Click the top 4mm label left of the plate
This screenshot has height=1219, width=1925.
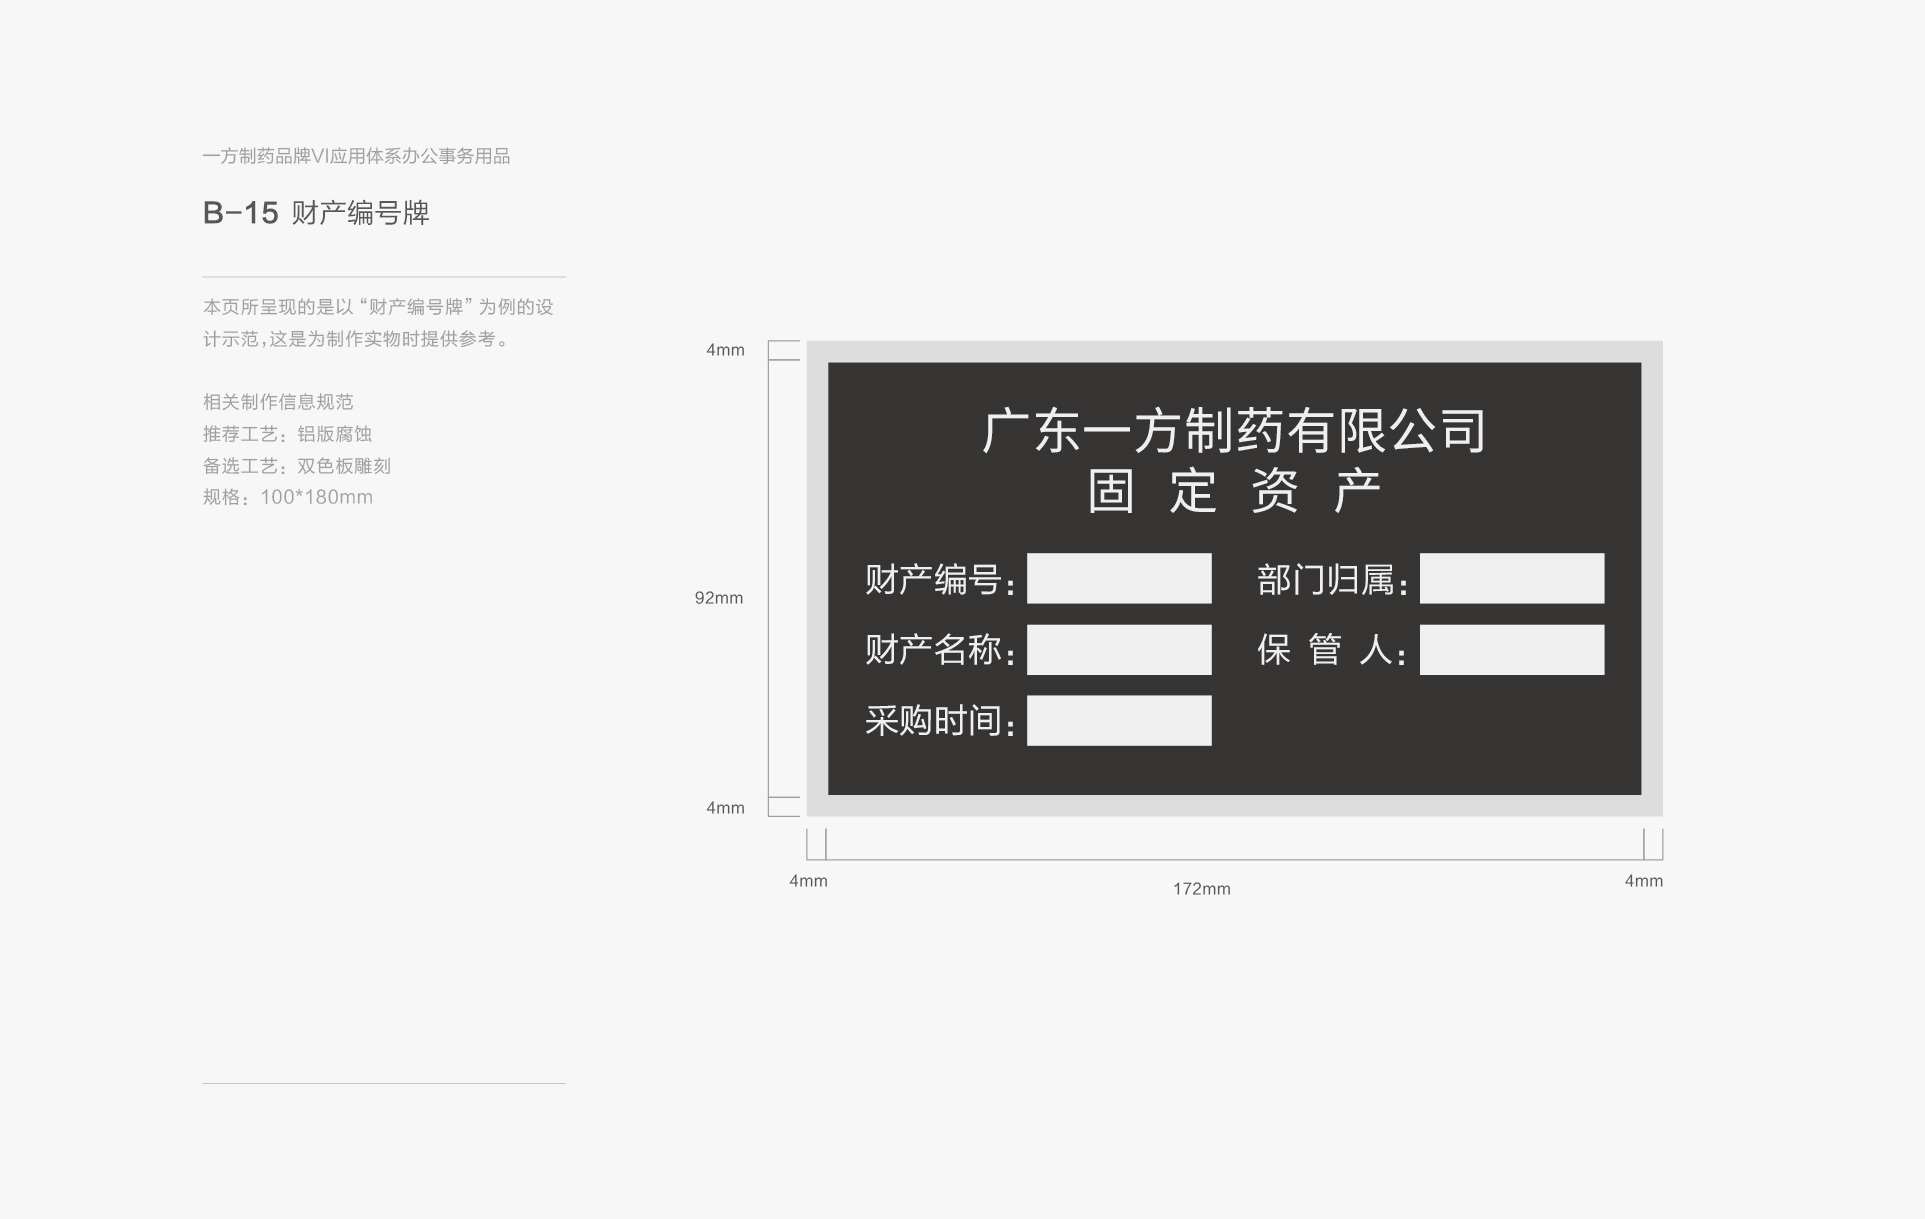coord(725,350)
